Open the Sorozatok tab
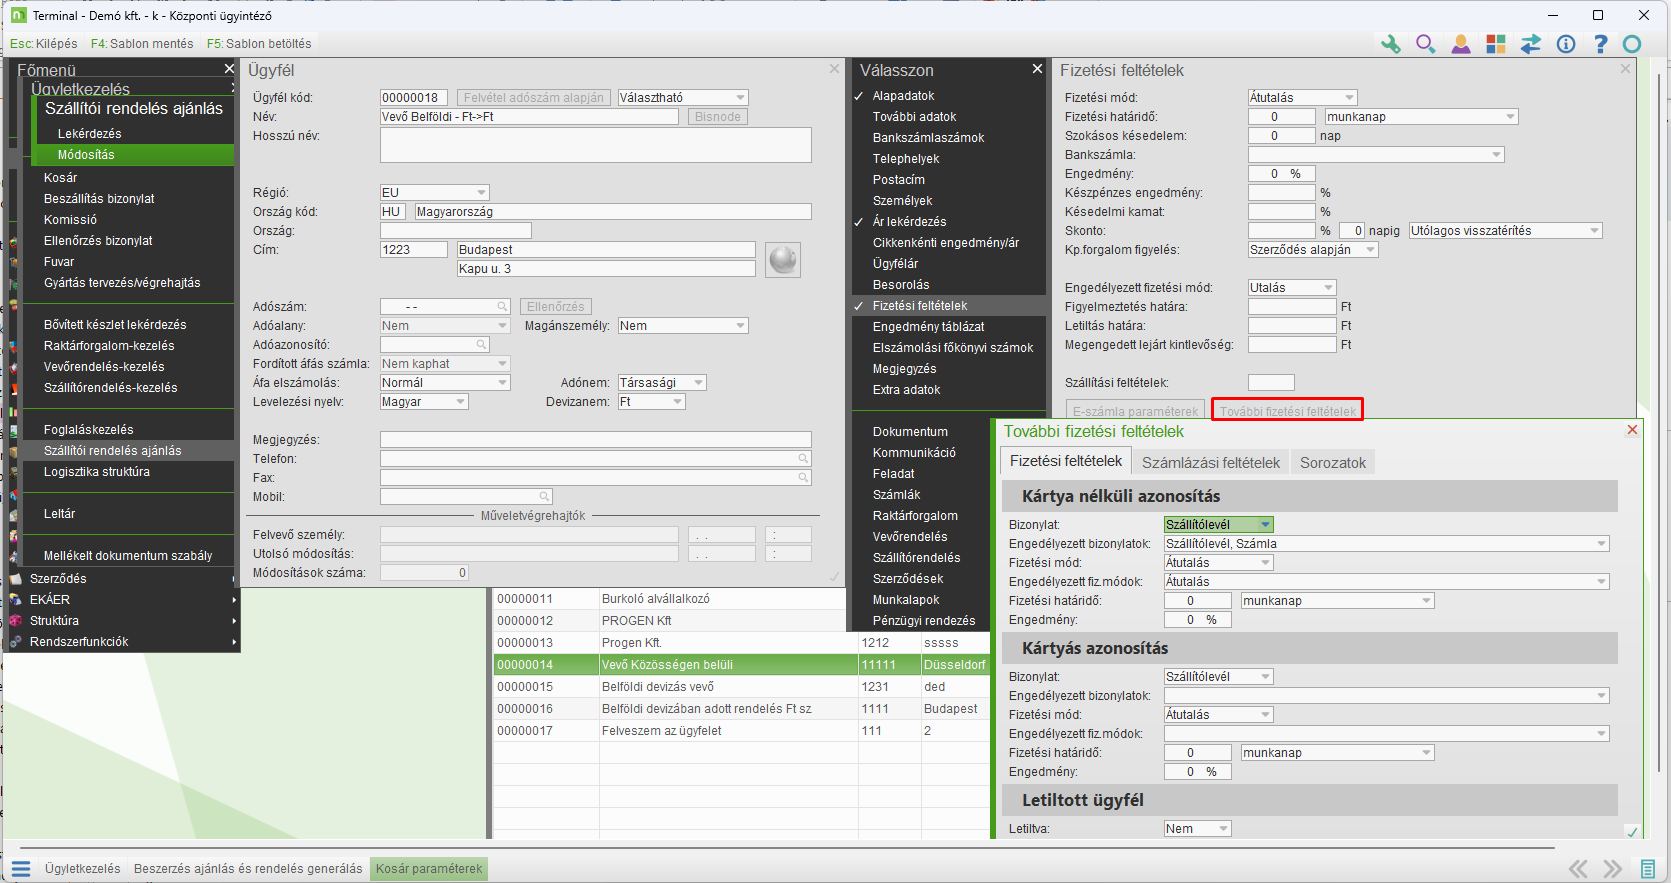This screenshot has width=1671, height=883. point(1332,462)
